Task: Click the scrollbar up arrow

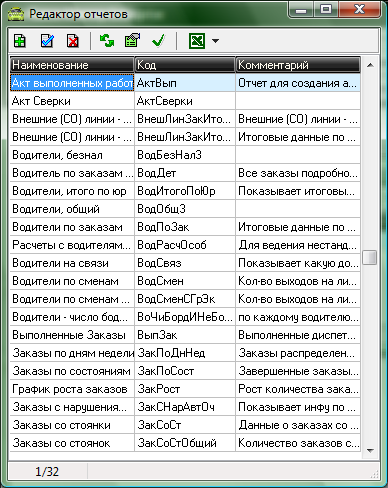Action: pyautogui.click(x=370, y=65)
